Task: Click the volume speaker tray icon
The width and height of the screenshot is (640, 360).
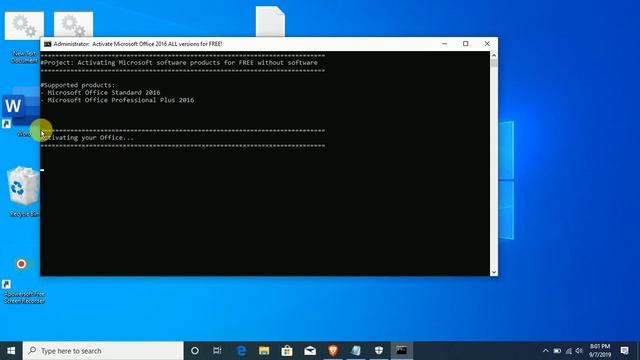Action: 579,351
